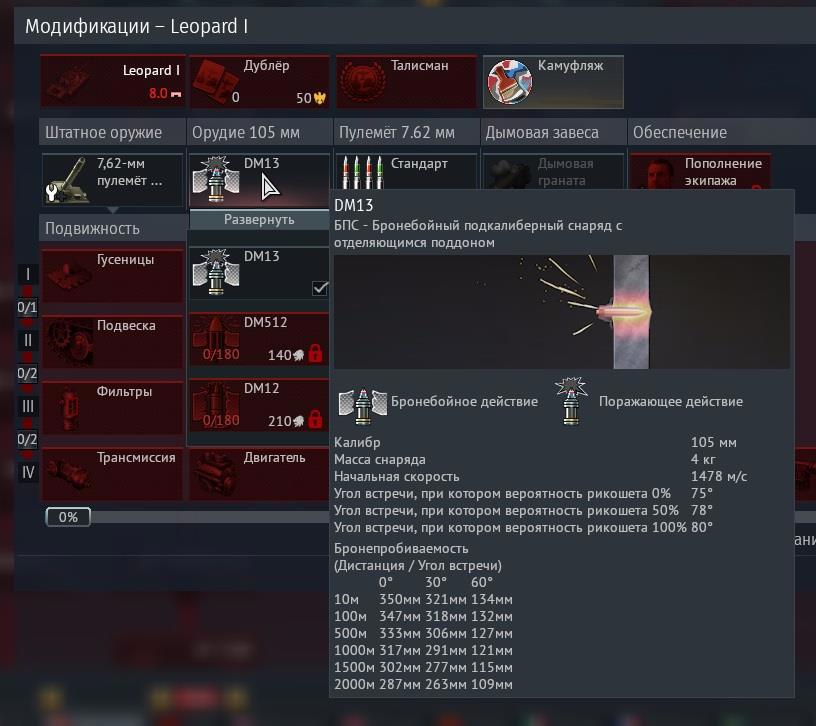Click the DM13 shell icon in expanded list
Screen dimensions: 816x726
coord(215,272)
